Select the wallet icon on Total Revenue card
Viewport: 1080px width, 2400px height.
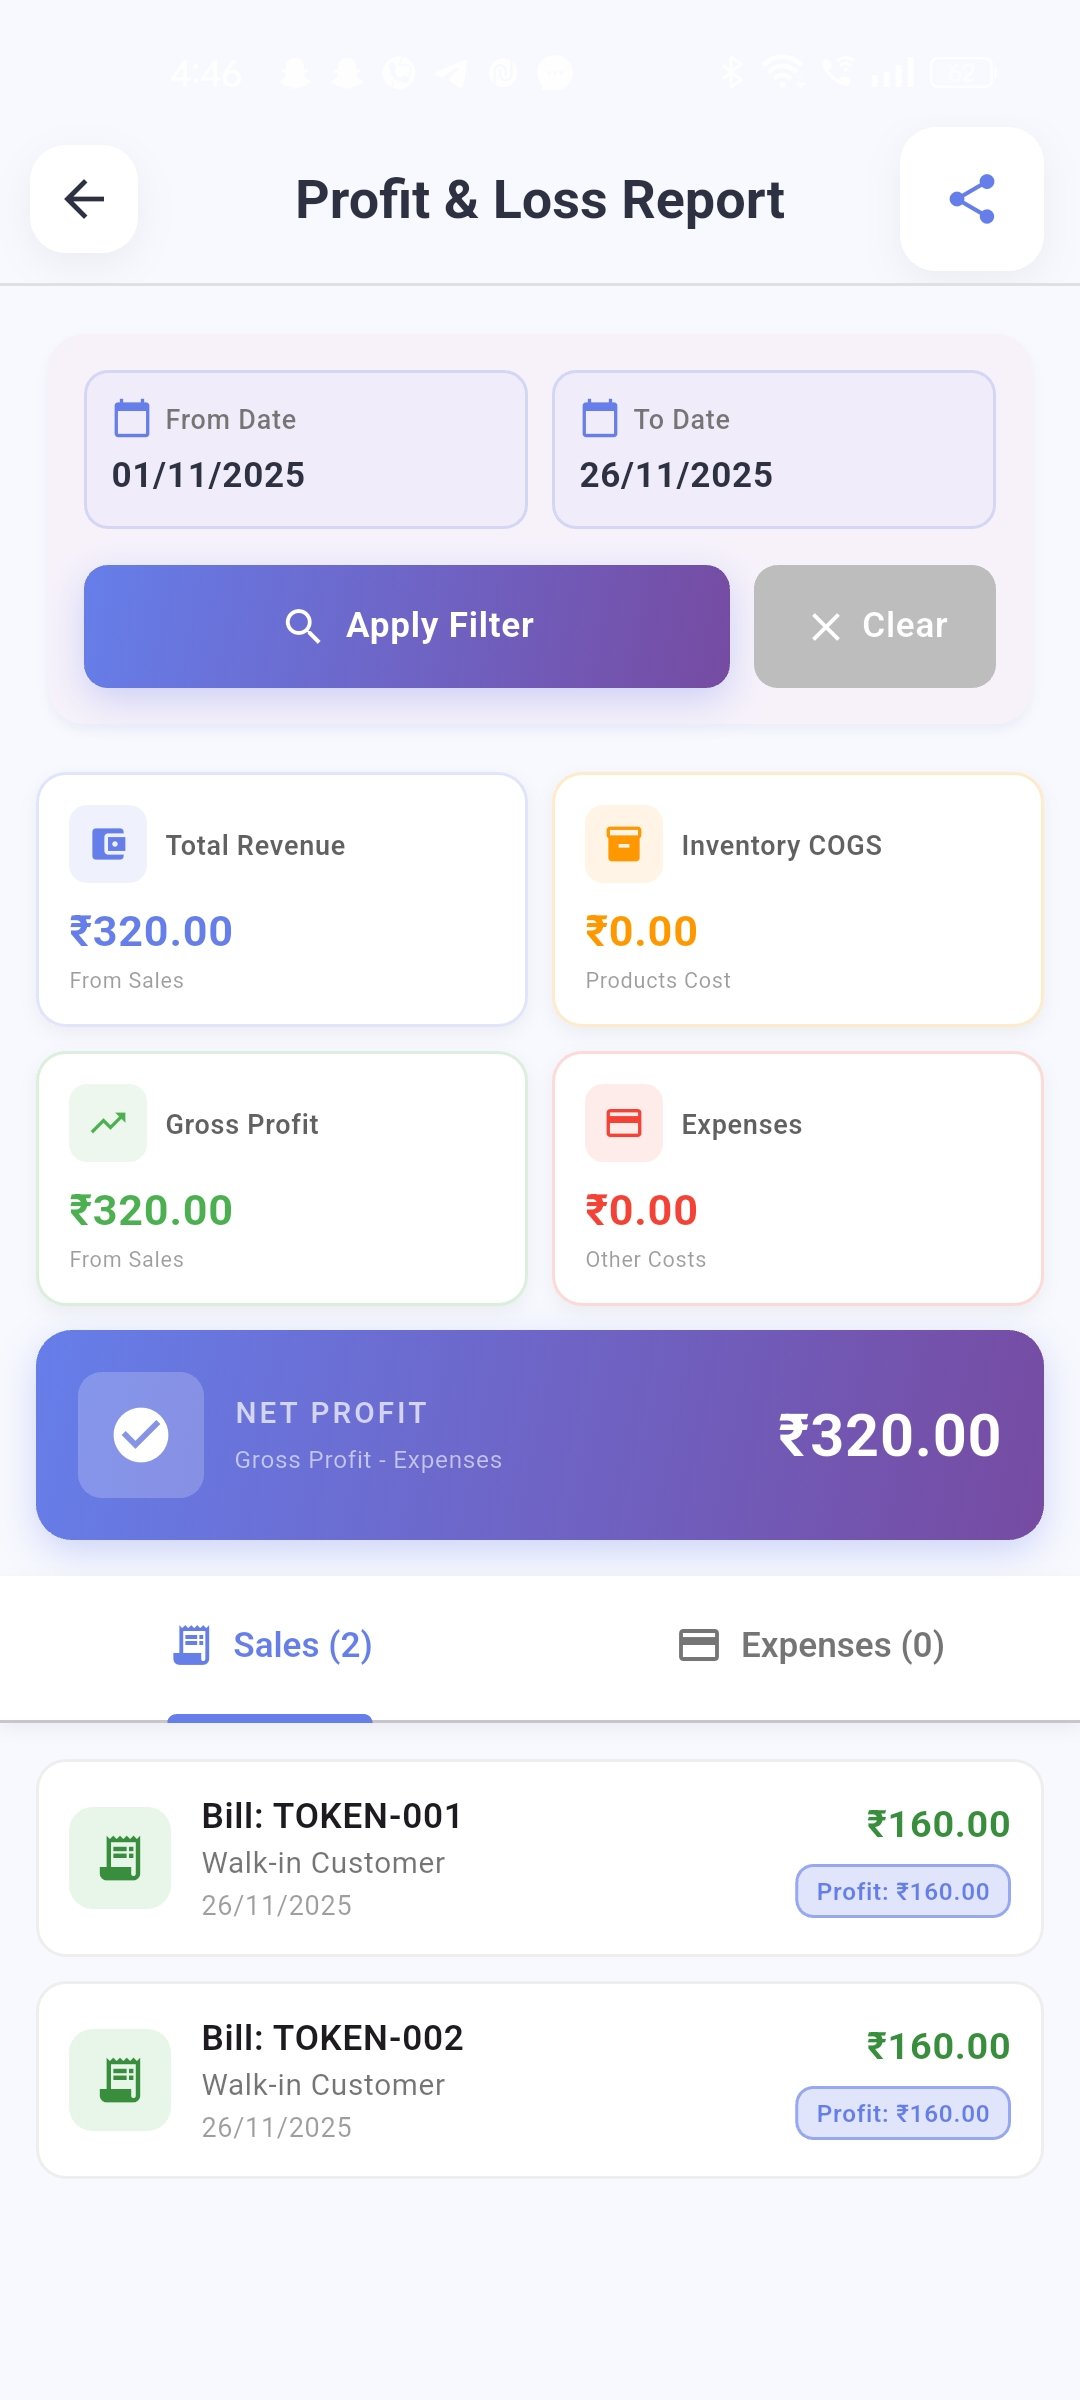(x=107, y=843)
